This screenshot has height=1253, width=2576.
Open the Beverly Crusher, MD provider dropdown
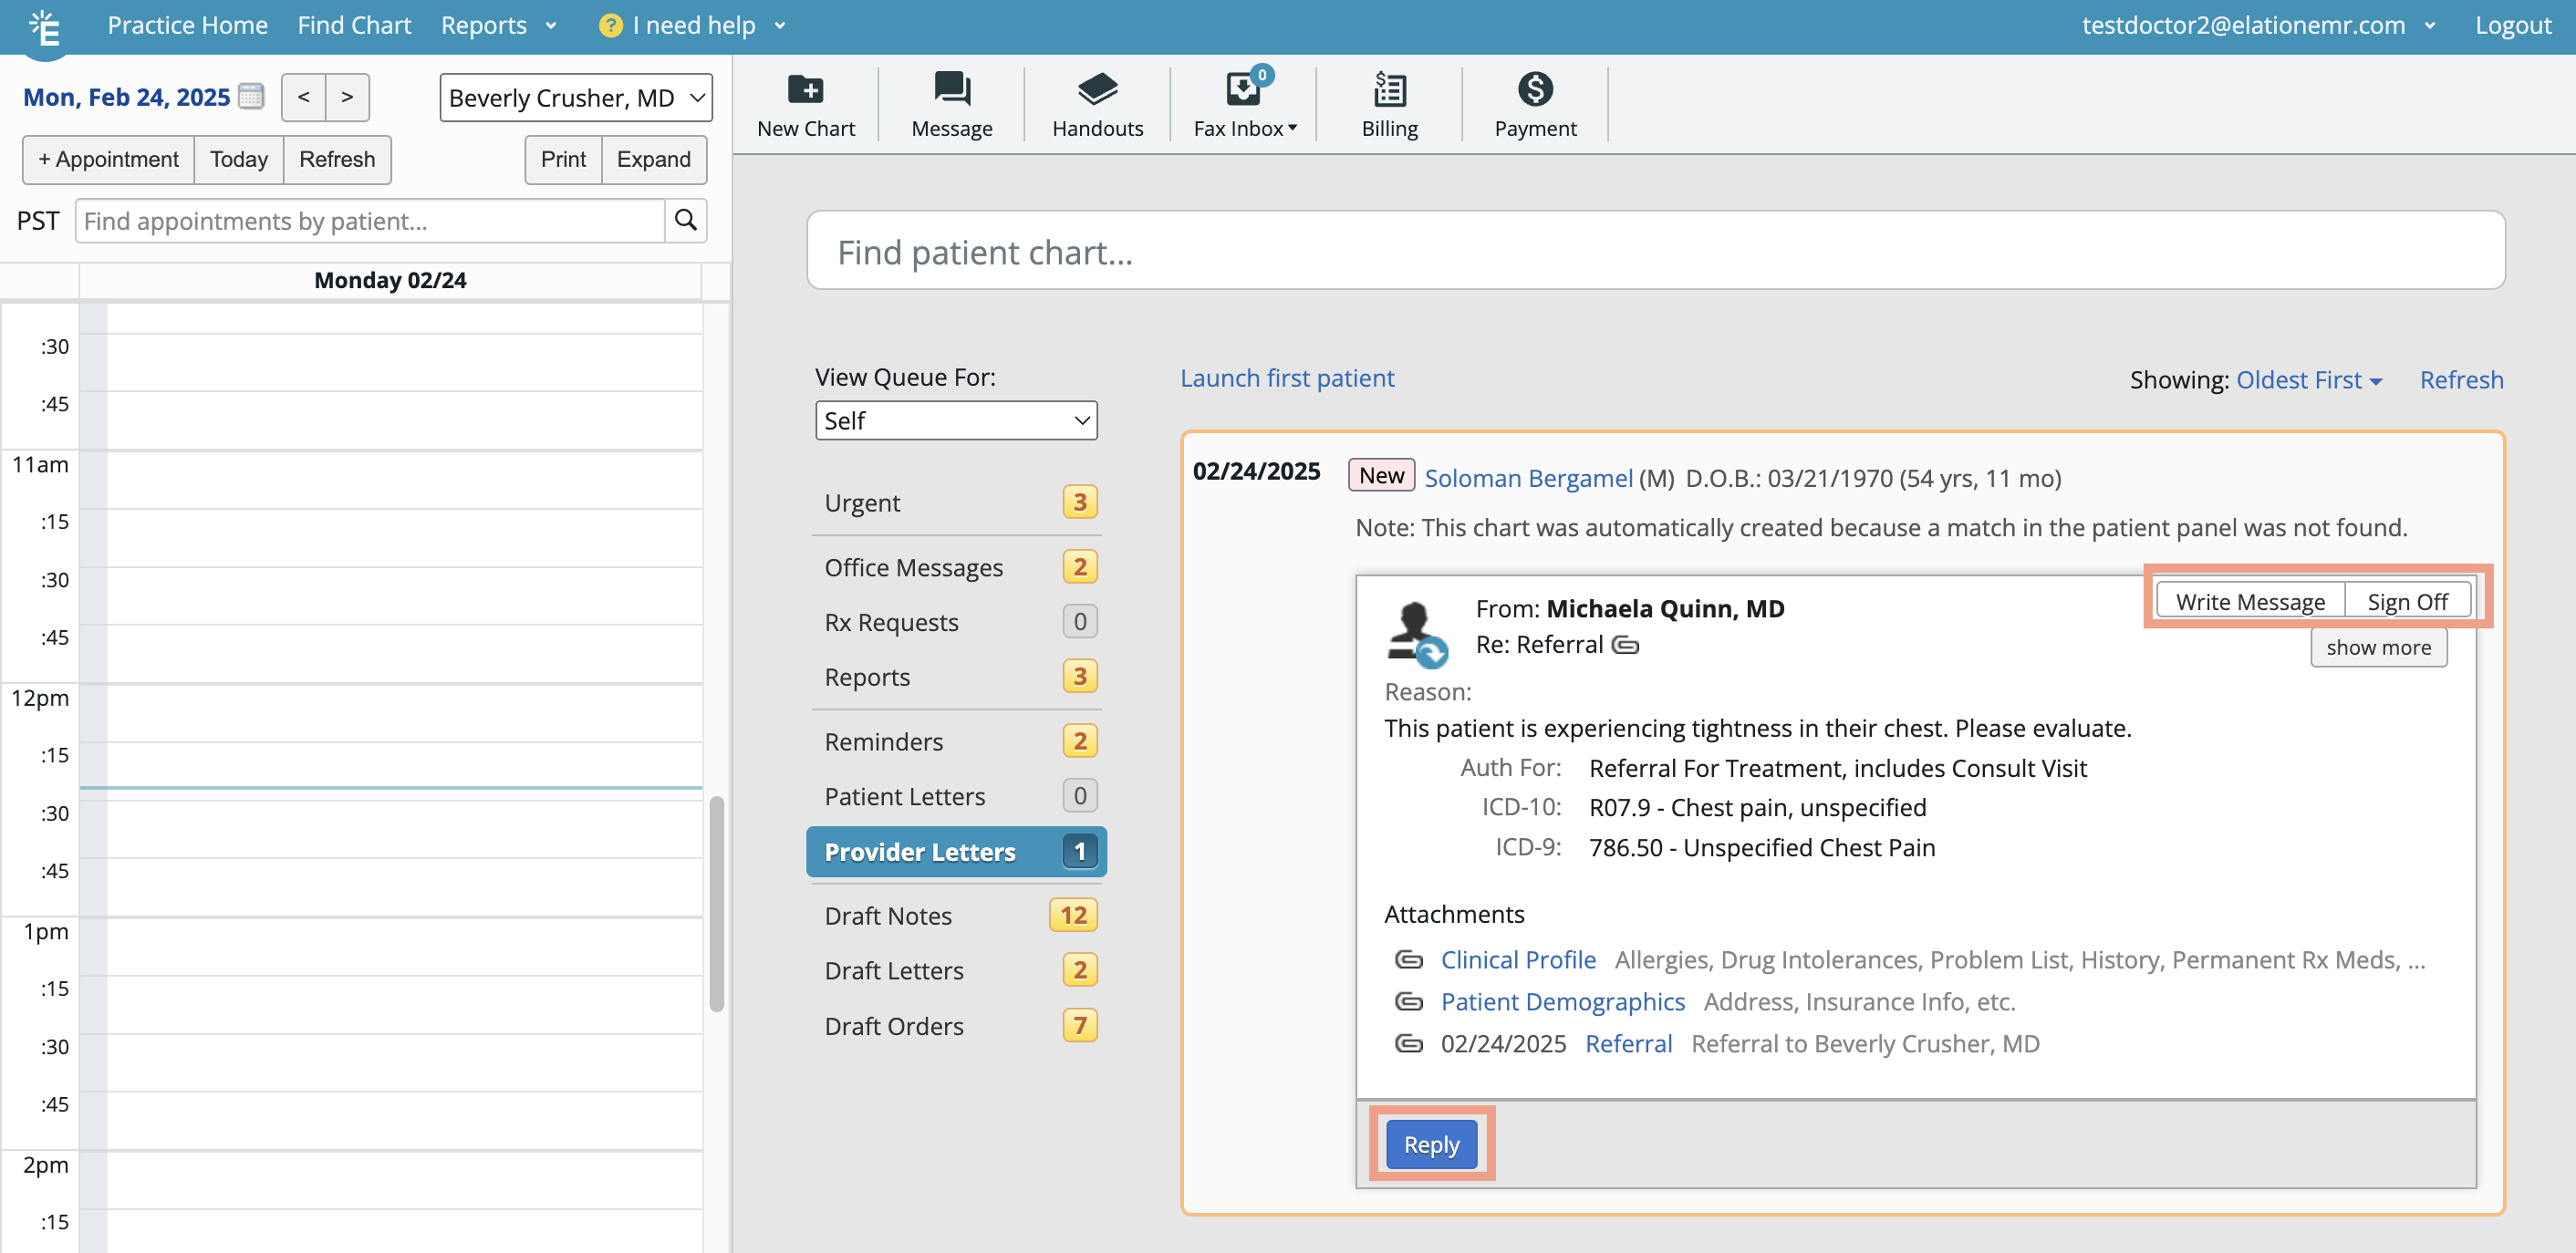(576, 98)
